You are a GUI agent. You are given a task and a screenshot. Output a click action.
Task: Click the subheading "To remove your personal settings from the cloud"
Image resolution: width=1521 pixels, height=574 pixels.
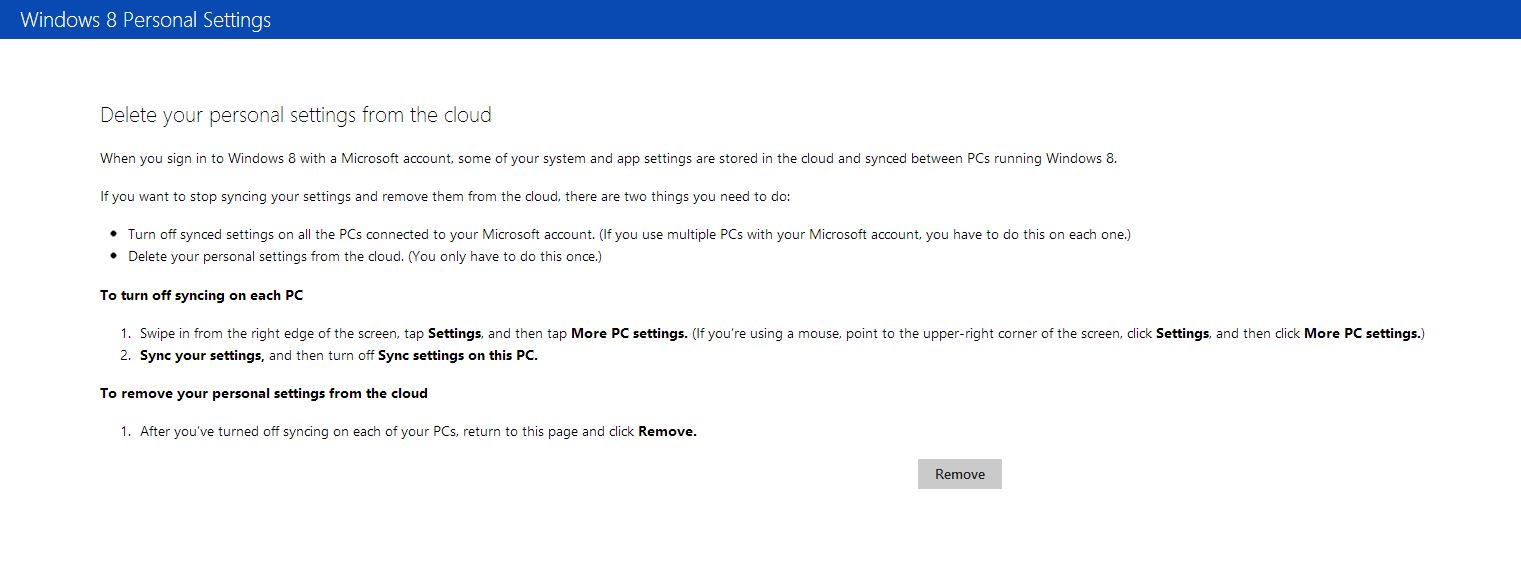[264, 393]
